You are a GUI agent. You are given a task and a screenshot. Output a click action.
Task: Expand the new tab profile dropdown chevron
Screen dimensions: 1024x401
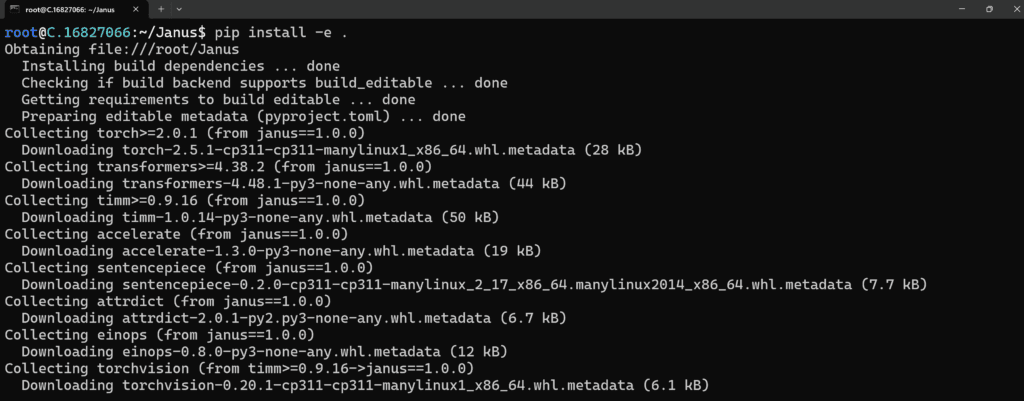pyautogui.click(x=180, y=9)
